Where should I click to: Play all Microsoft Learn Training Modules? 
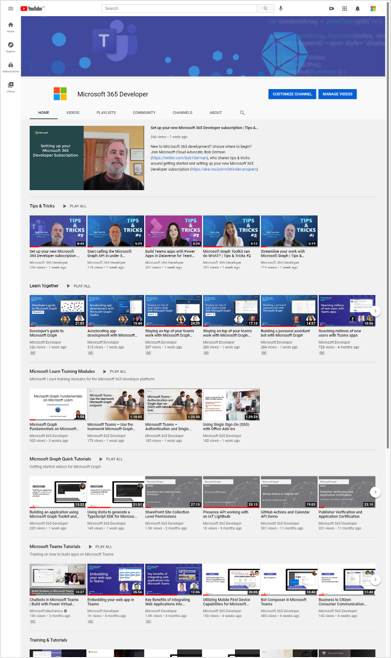(x=115, y=371)
